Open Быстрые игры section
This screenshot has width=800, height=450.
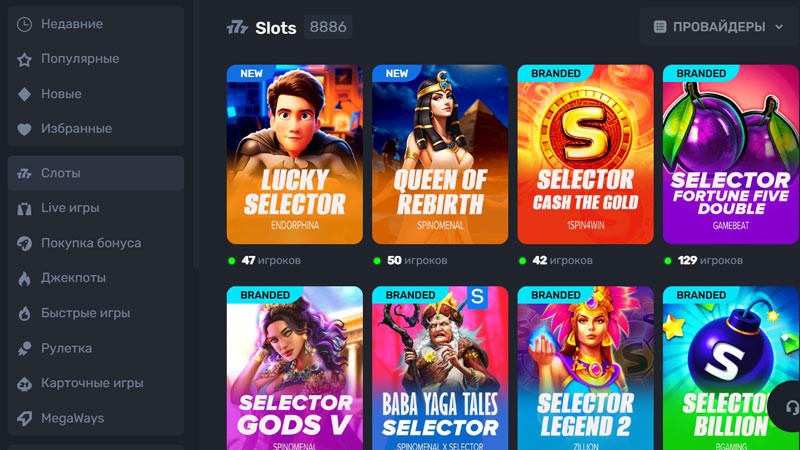[85, 313]
